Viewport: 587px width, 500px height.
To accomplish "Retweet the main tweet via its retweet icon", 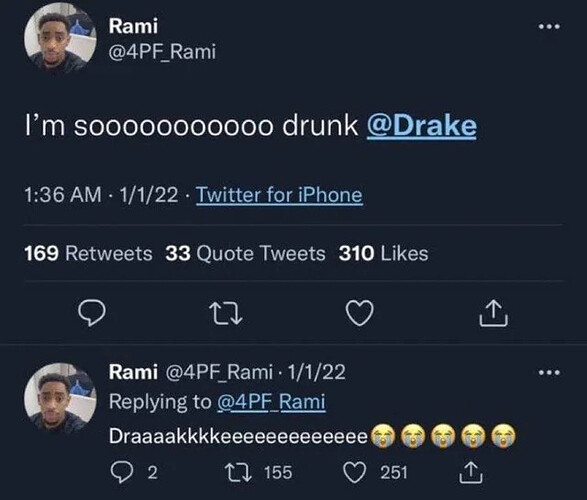I will coord(226,313).
